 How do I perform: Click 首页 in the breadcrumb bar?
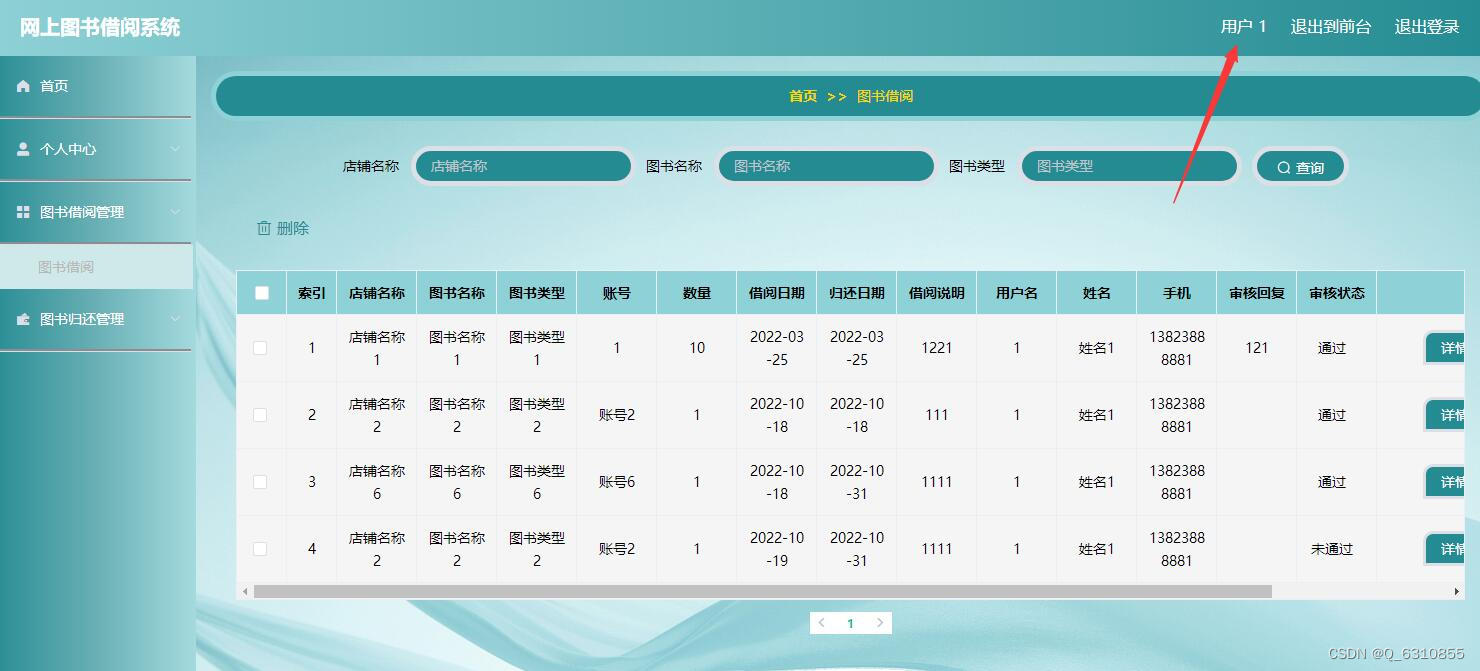click(803, 95)
